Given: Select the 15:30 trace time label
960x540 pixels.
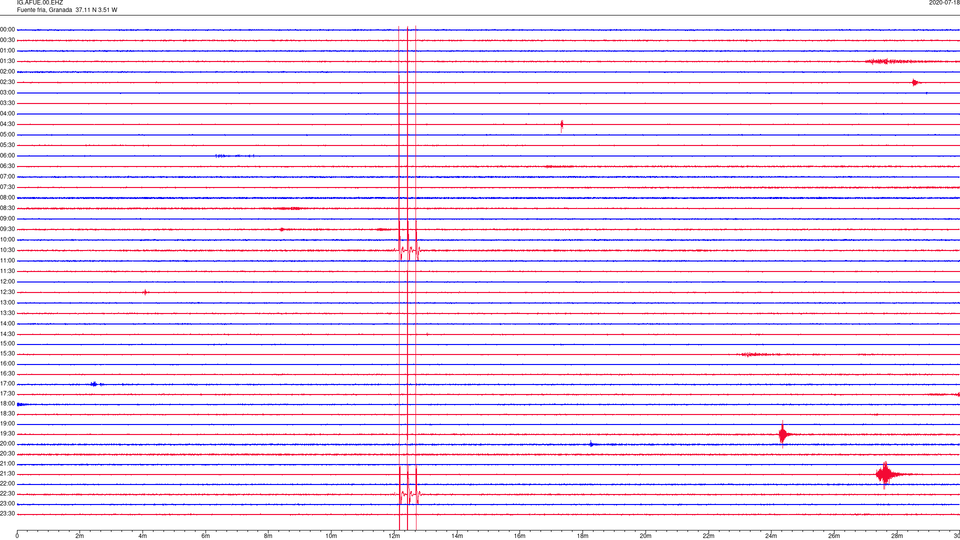Looking at the screenshot, I should (x=8, y=354).
